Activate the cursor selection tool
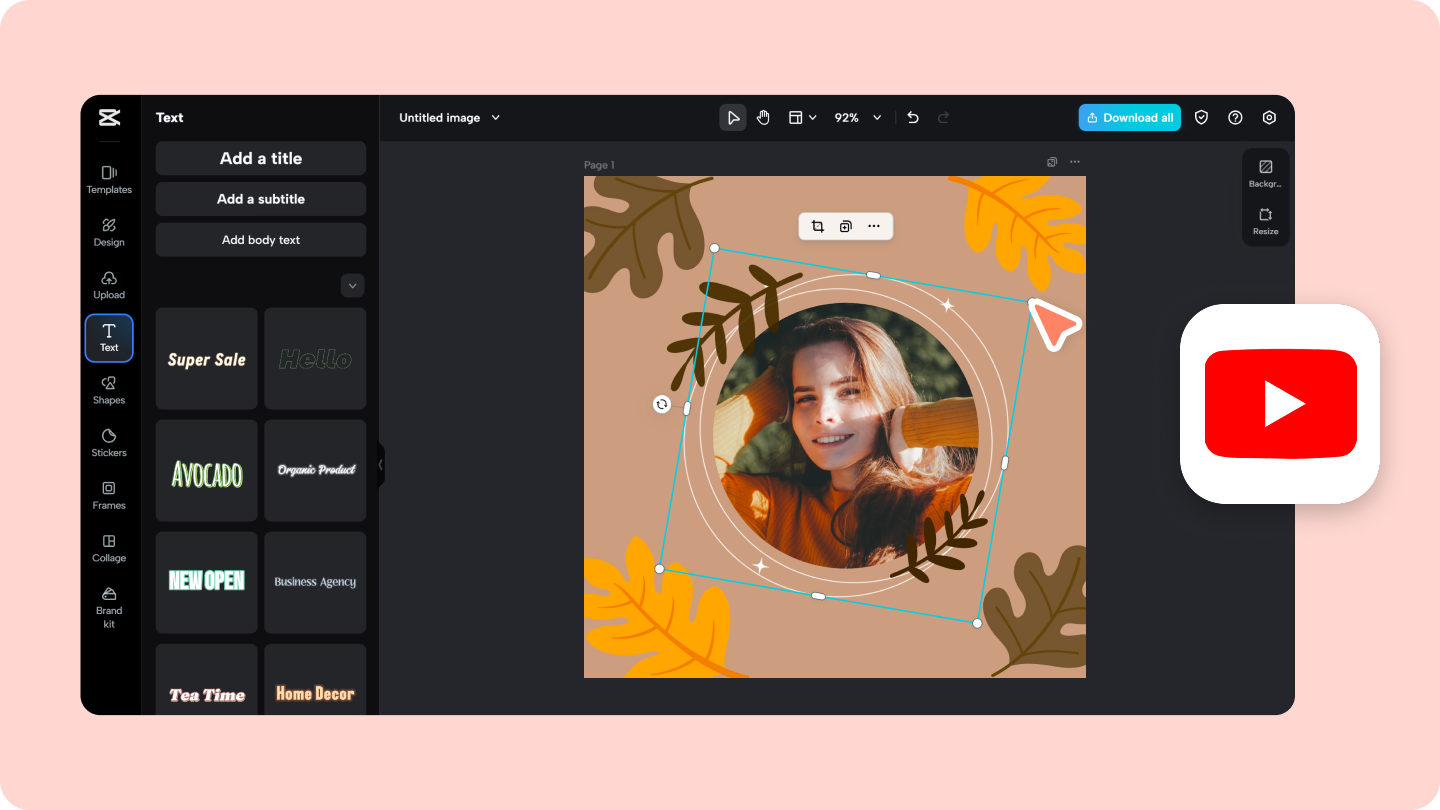The height and width of the screenshot is (810, 1440). (x=733, y=117)
